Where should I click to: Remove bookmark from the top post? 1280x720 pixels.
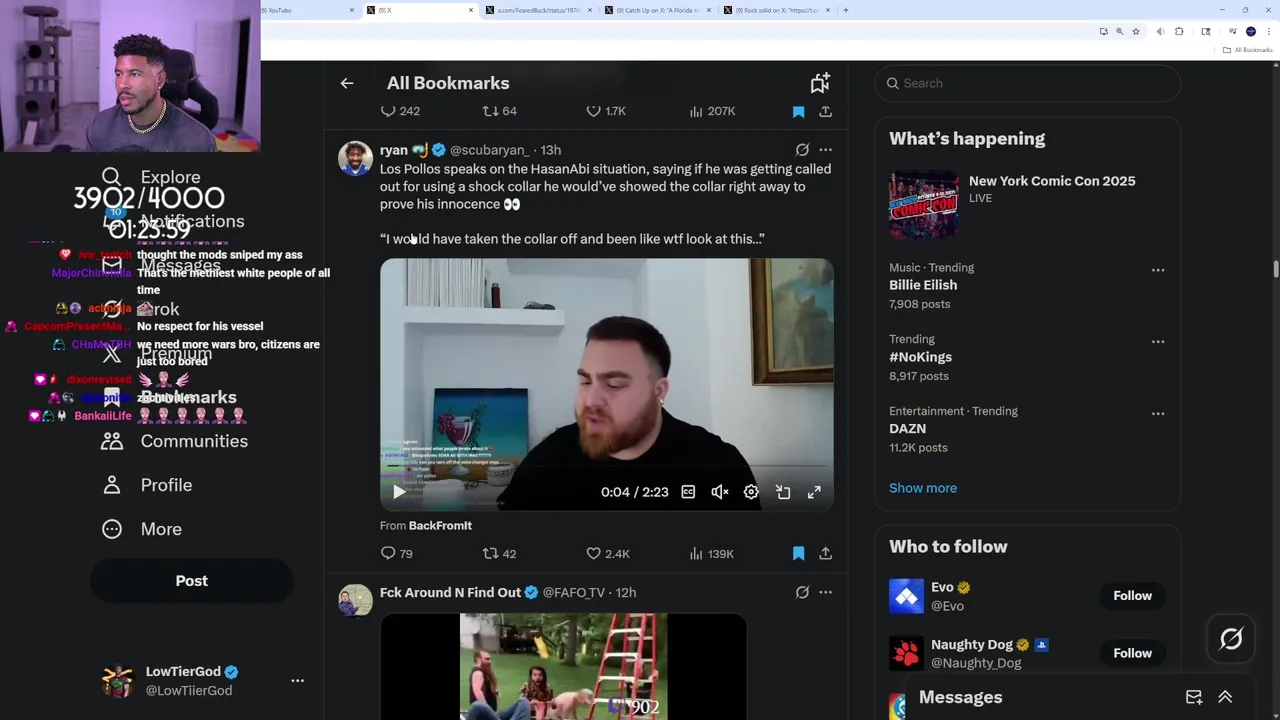click(798, 111)
